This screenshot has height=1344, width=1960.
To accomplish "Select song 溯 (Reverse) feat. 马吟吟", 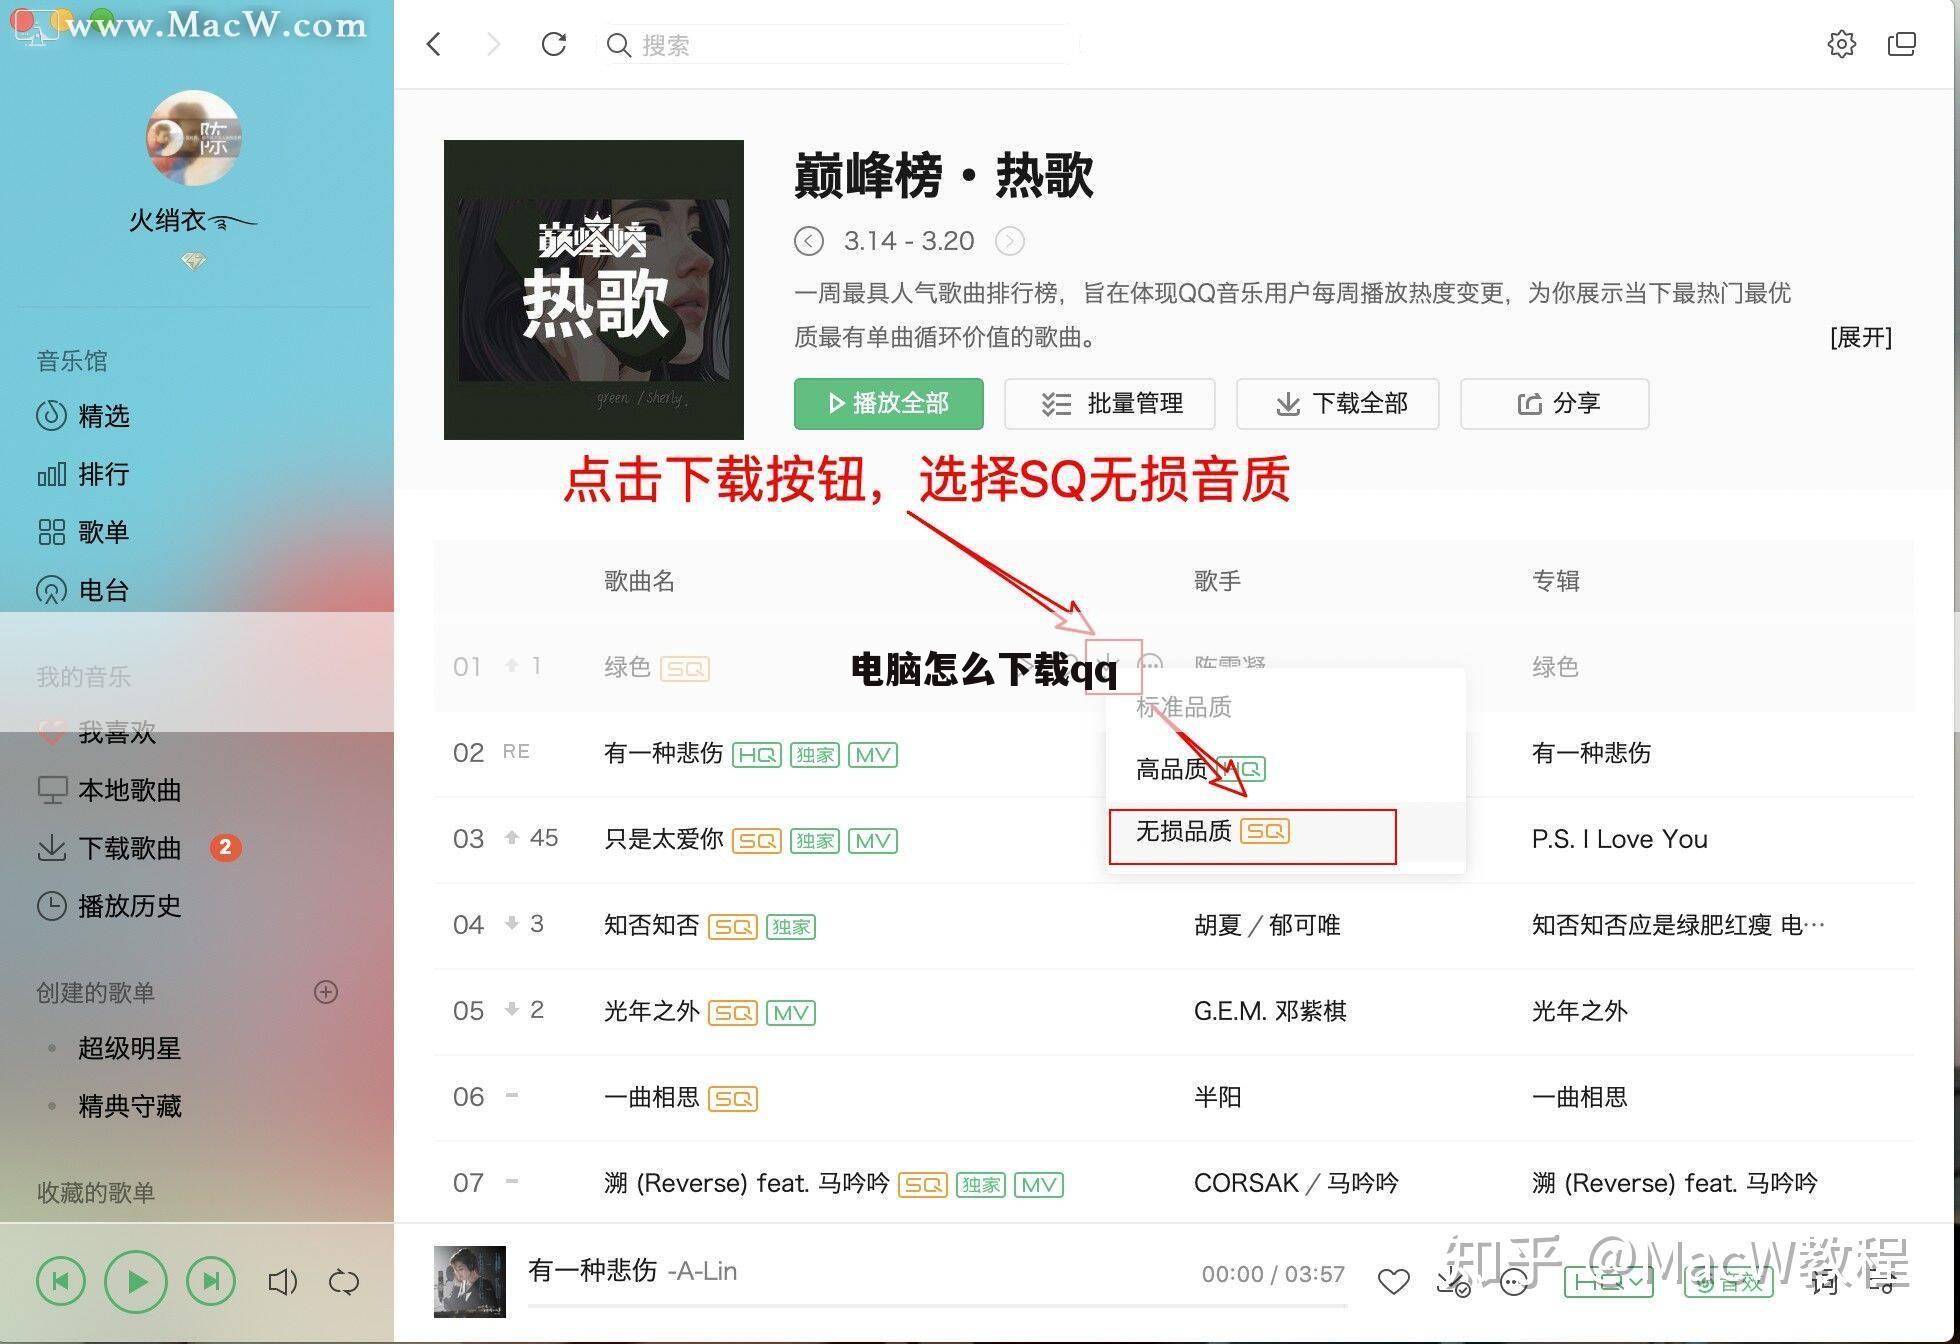I will [x=747, y=1183].
